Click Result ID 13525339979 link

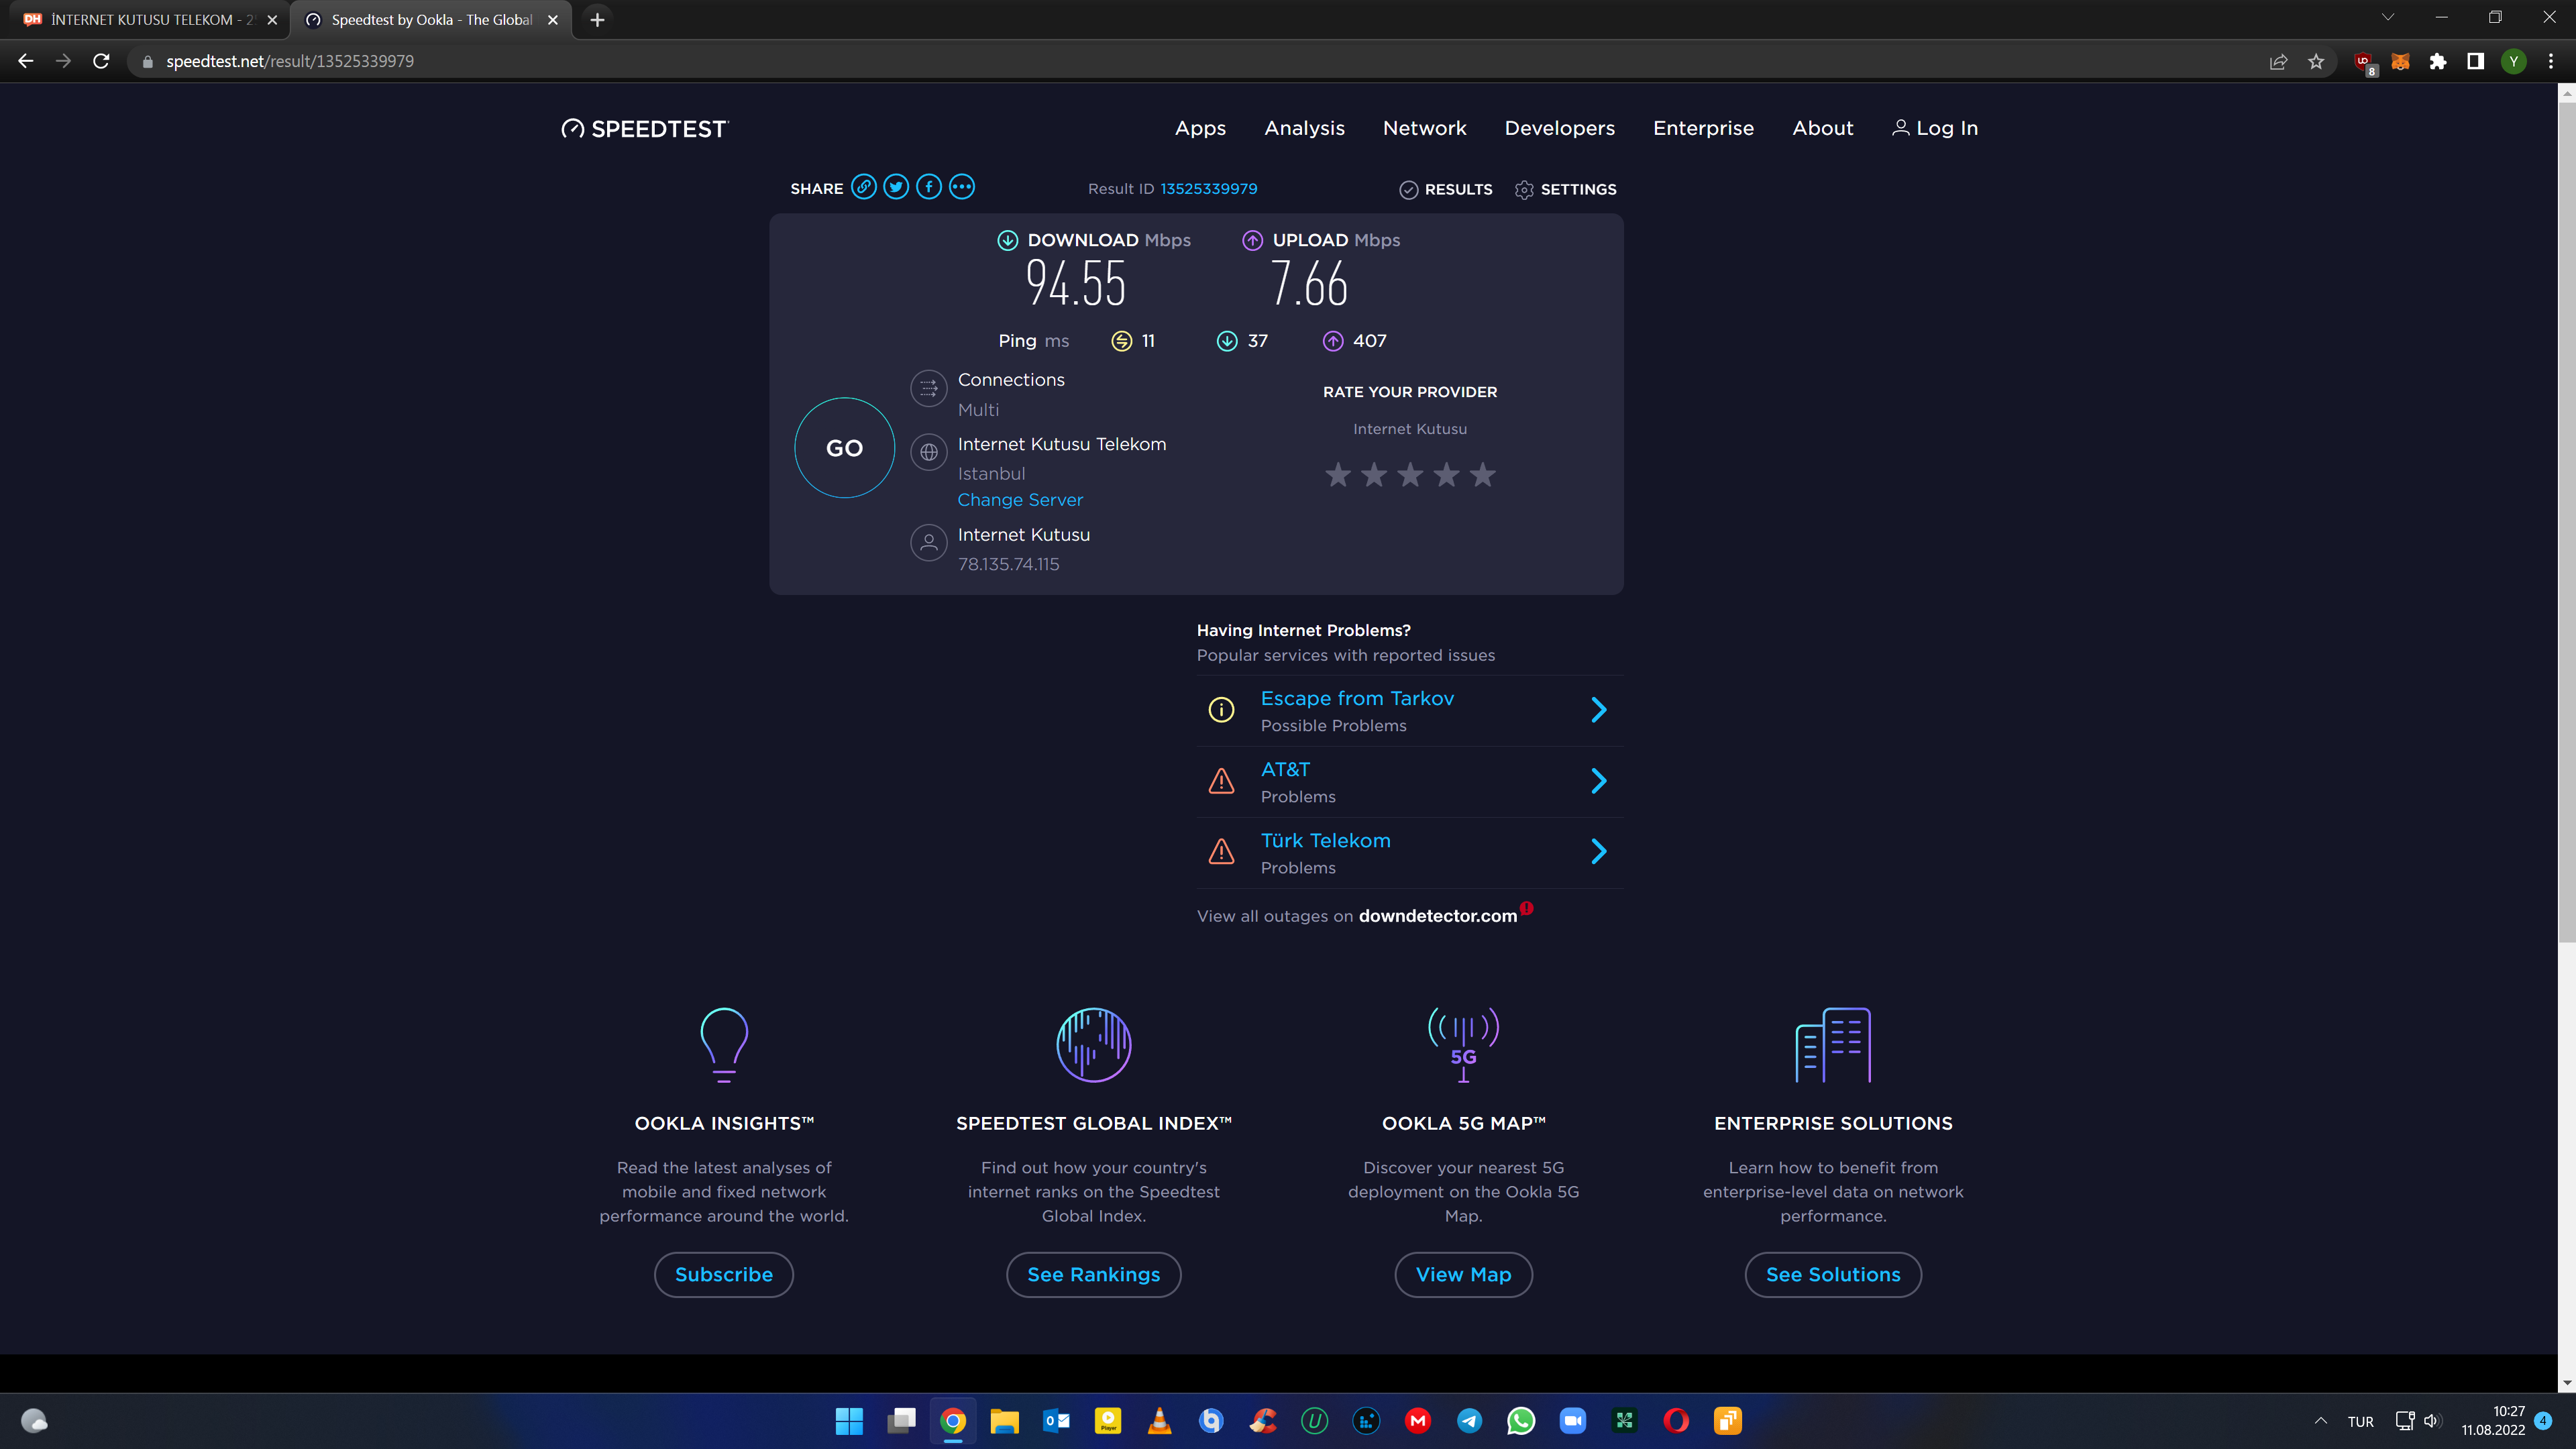pos(1208,189)
